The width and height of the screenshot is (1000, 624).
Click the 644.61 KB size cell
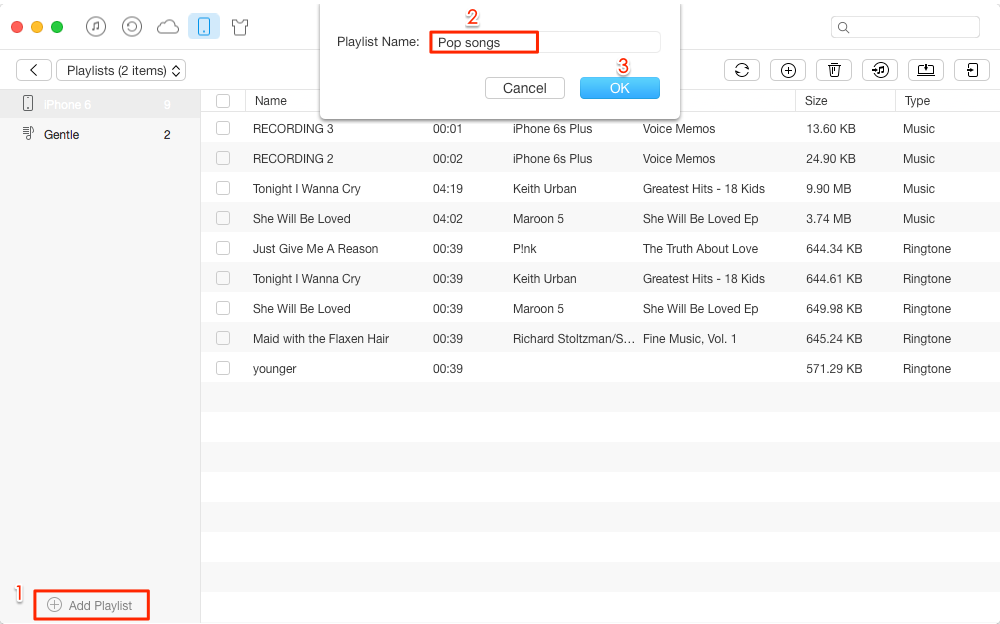click(x=834, y=279)
